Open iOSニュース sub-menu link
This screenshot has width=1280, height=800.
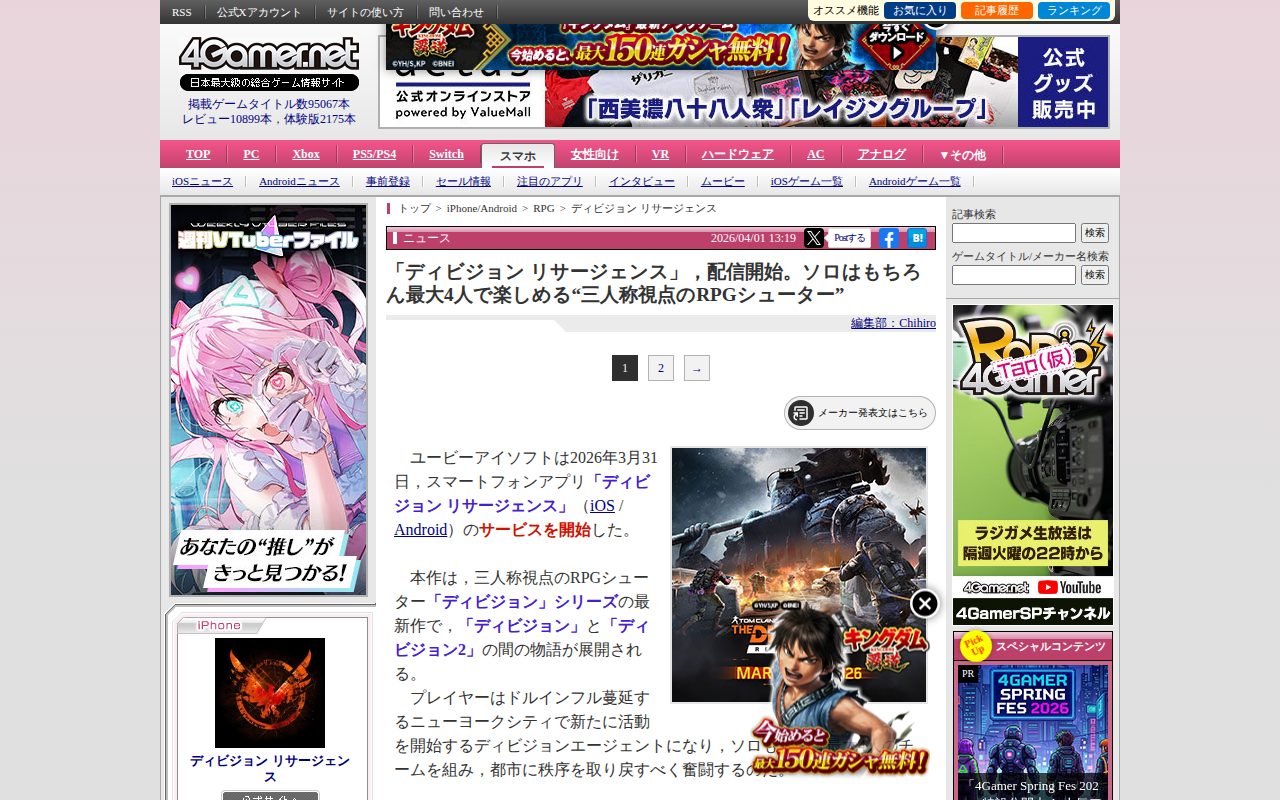202,181
